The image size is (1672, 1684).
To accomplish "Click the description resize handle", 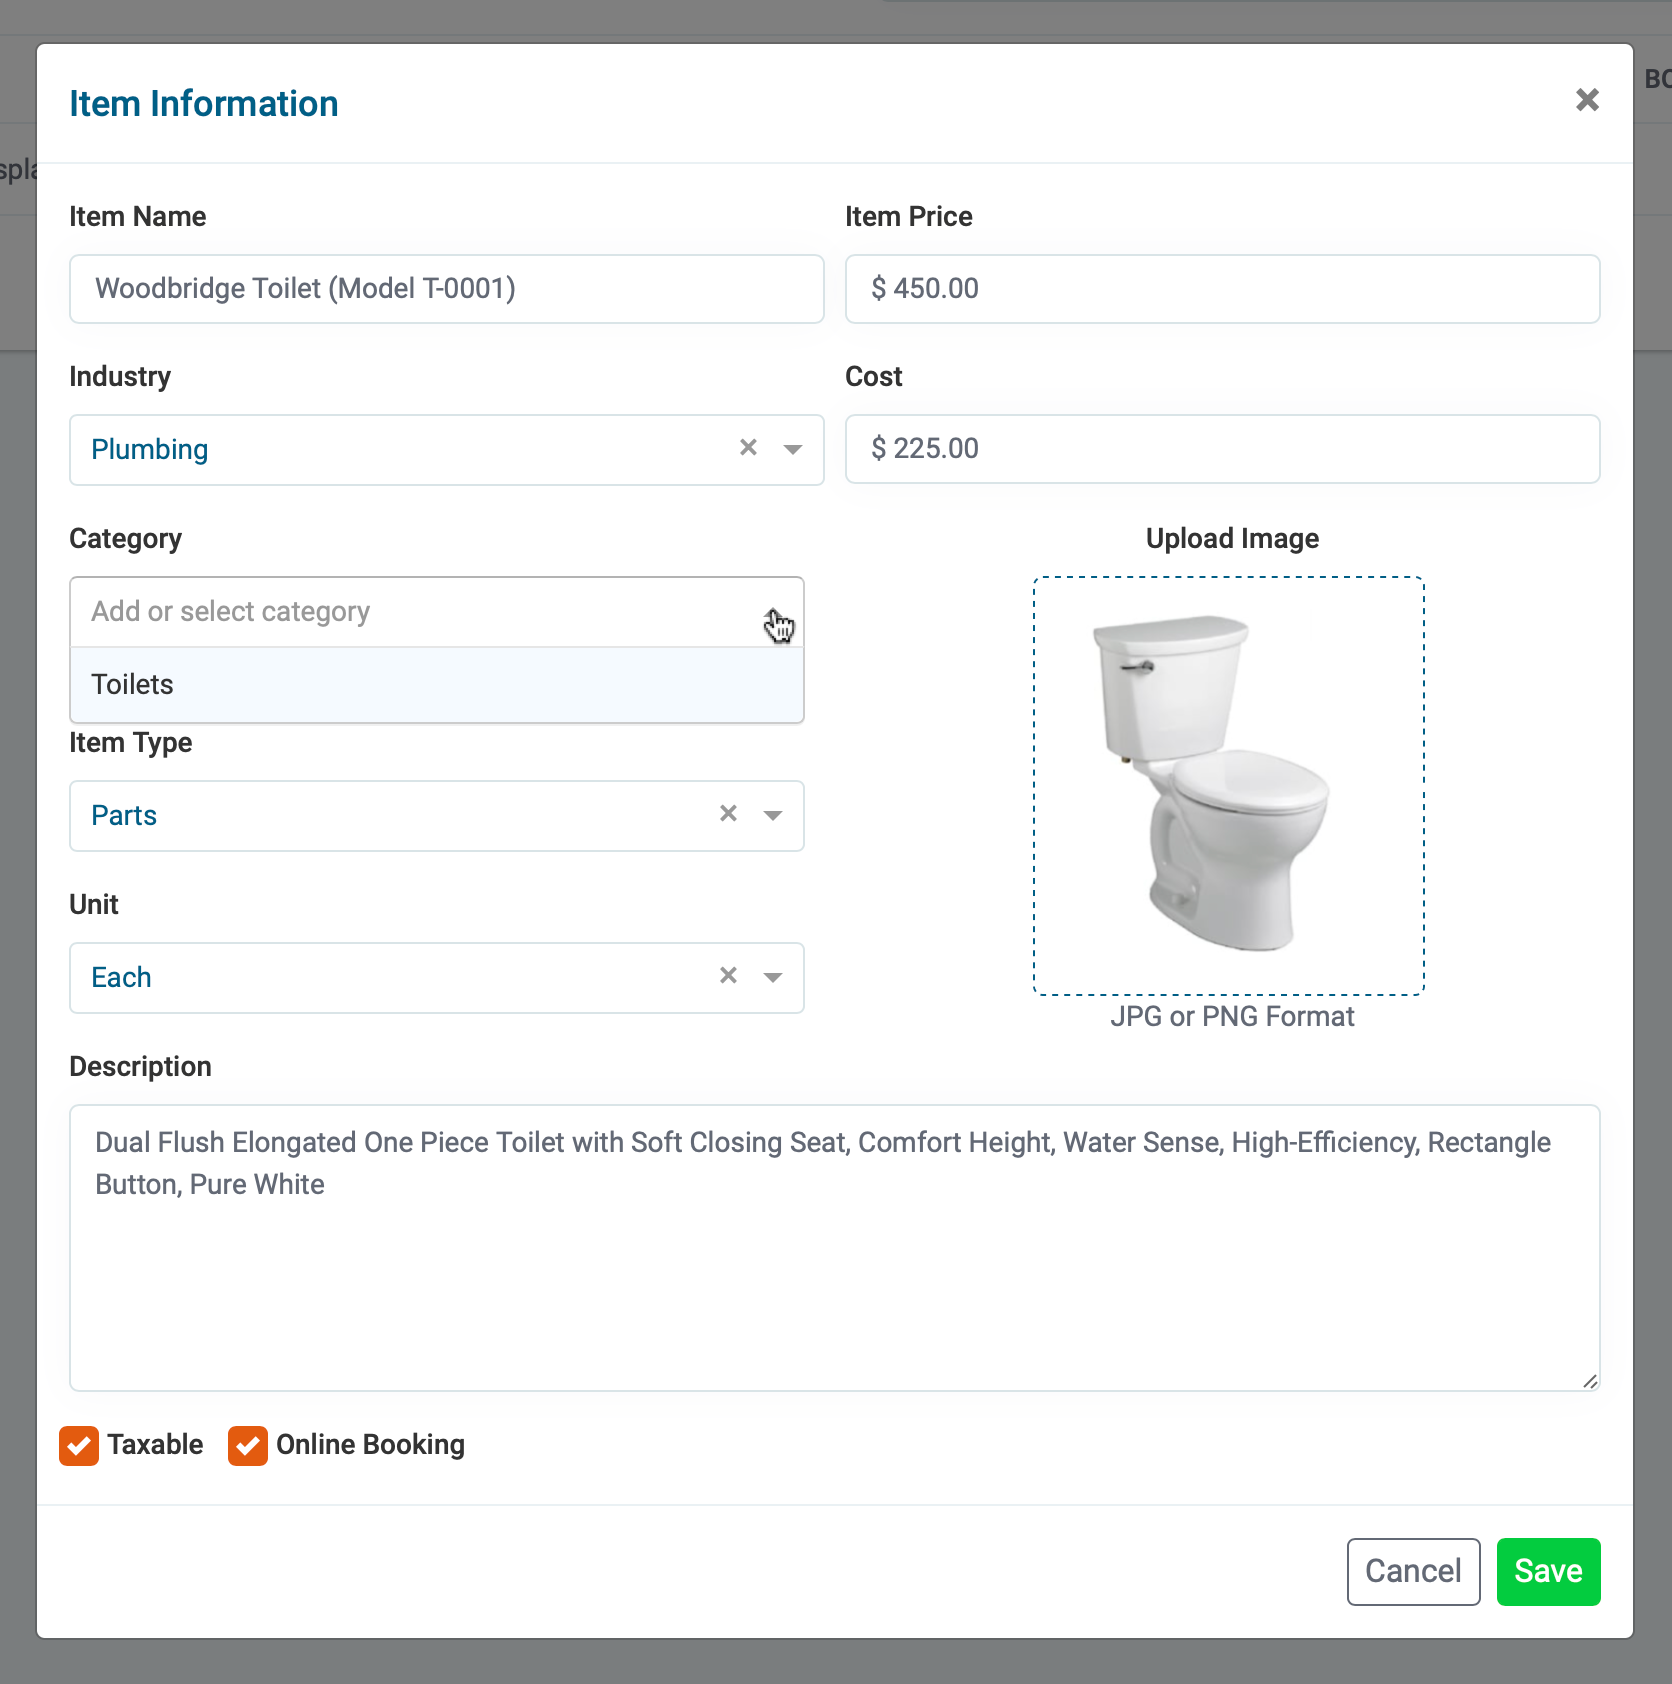I will click(1590, 1381).
